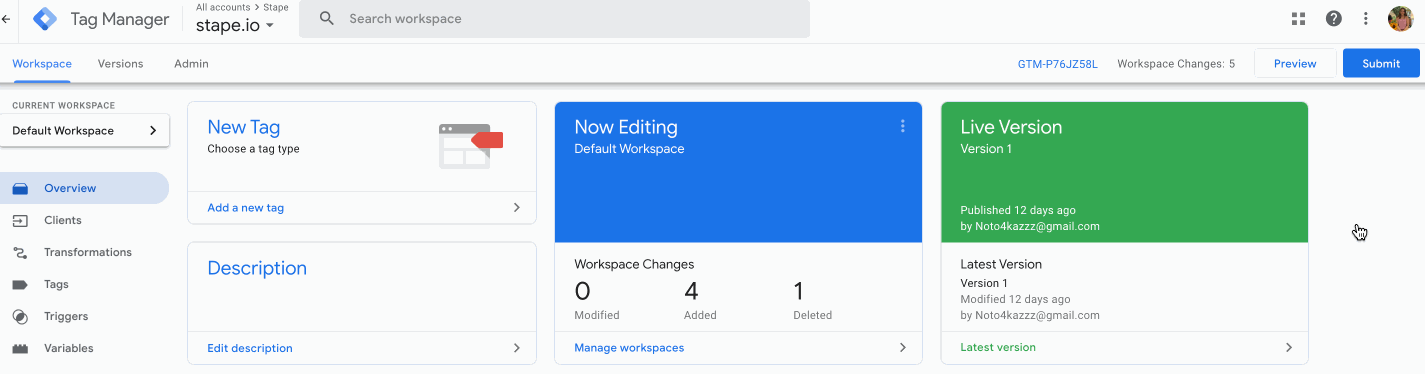Open the help question mark icon

pos(1333,18)
